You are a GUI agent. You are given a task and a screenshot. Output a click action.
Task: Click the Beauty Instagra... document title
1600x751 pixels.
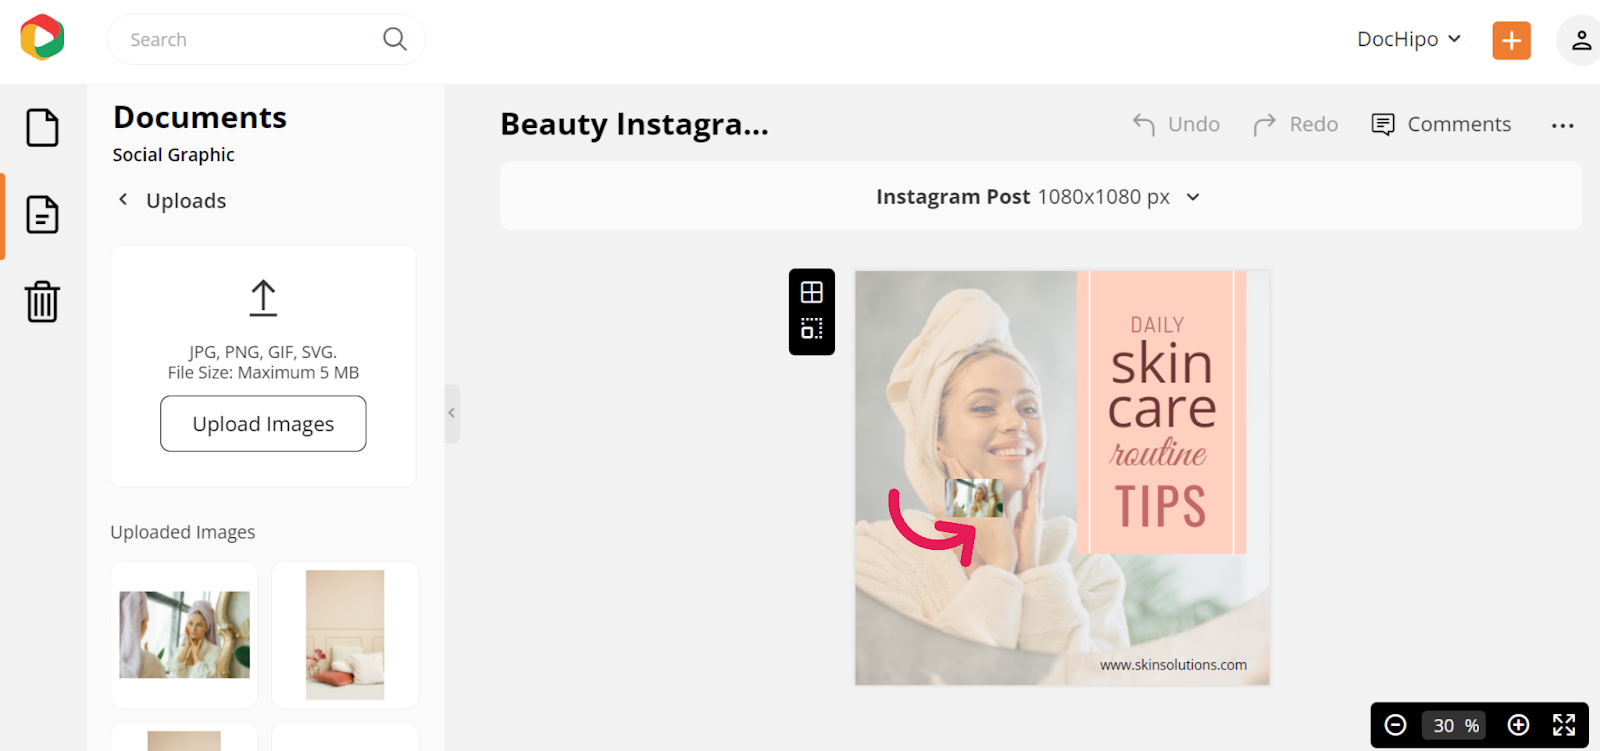point(635,124)
